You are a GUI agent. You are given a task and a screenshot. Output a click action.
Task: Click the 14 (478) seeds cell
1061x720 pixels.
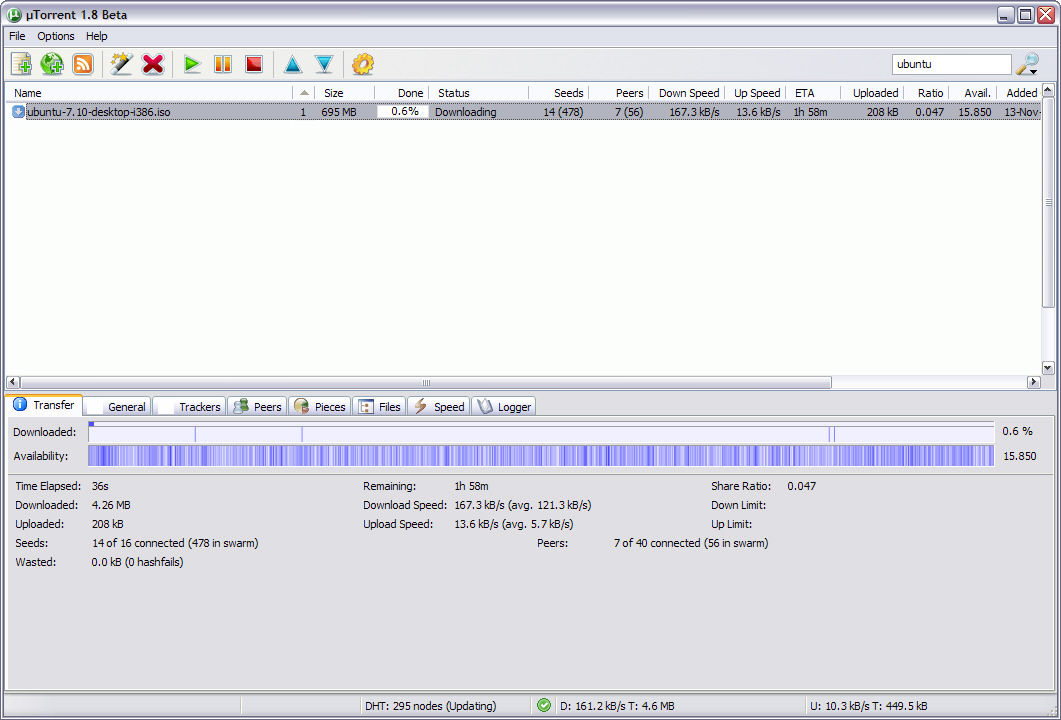[x=563, y=112]
